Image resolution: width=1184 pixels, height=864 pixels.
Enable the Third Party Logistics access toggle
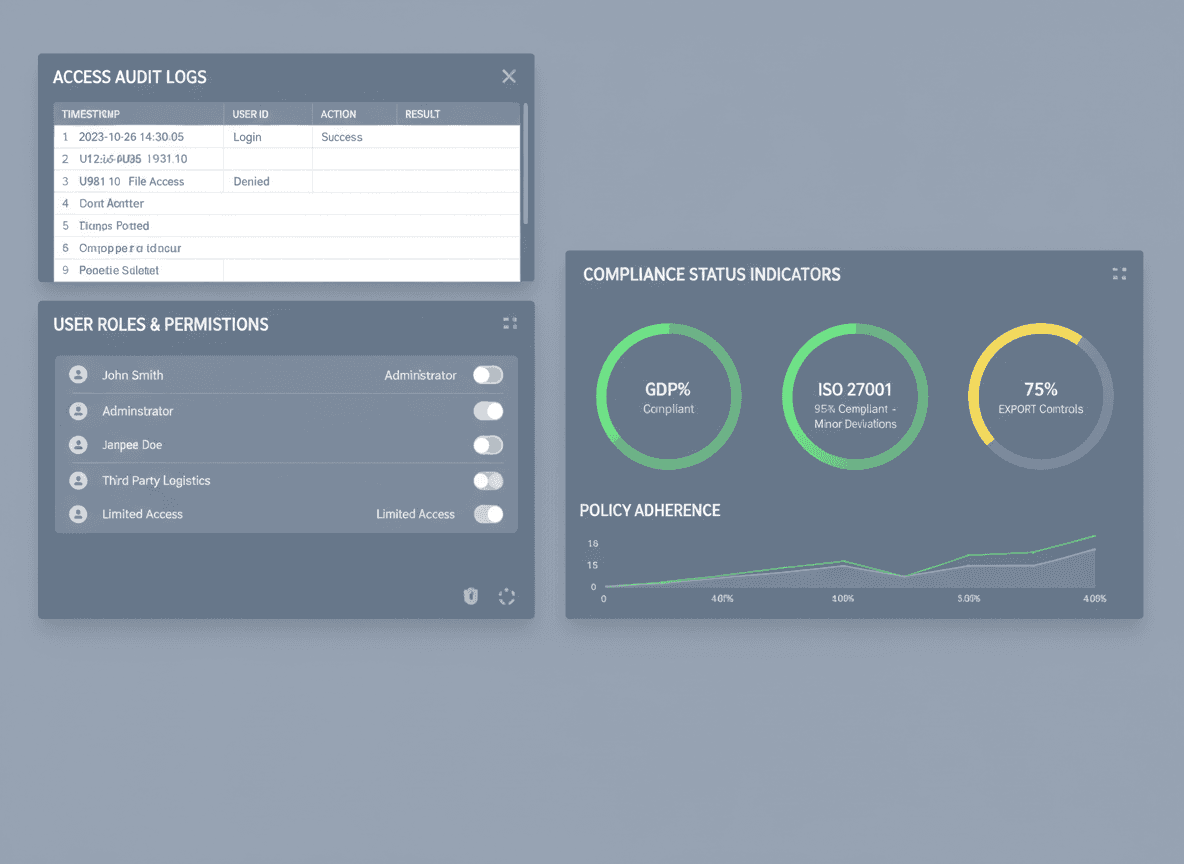pyautogui.click(x=487, y=480)
